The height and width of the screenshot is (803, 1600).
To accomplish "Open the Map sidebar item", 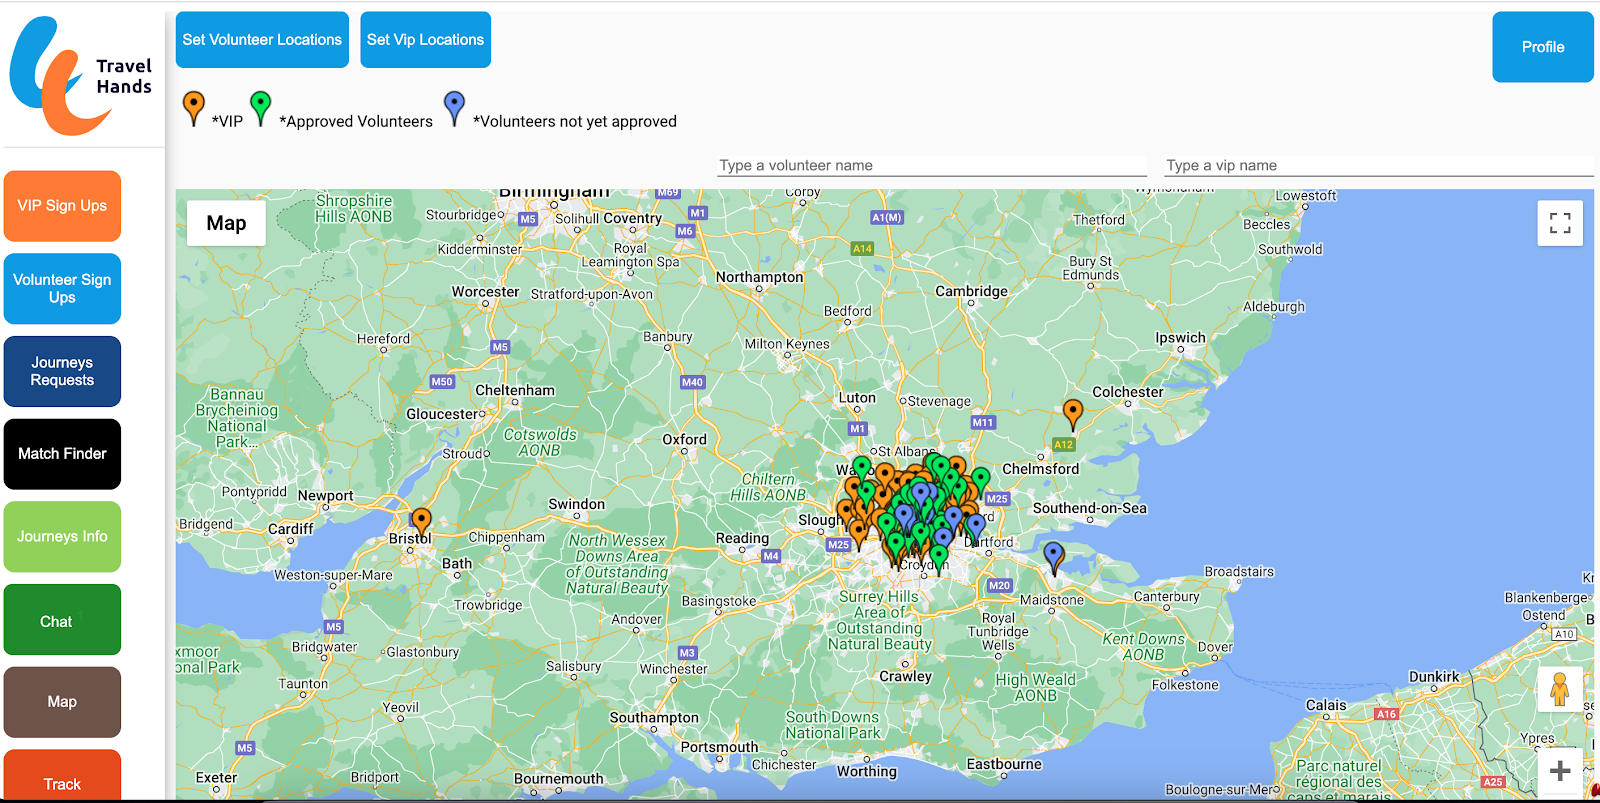I will [x=62, y=702].
